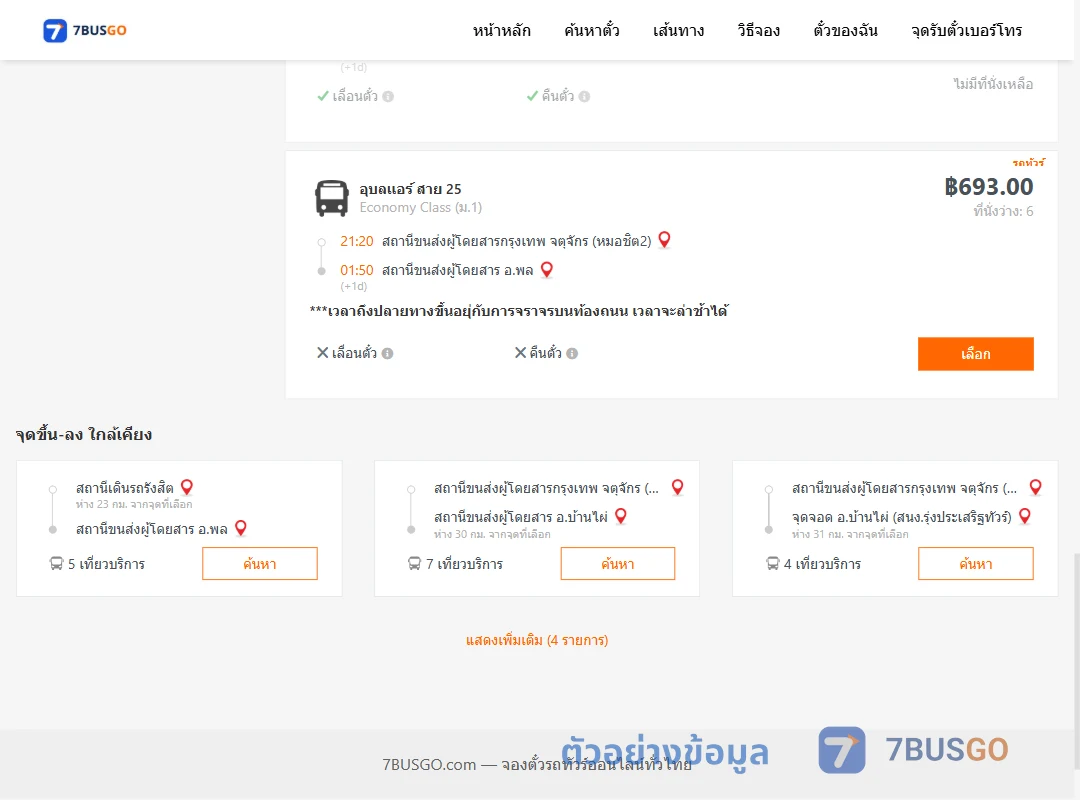Open the จุดรับตั๋วเบอร์โทร menu item
The height and width of the screenshot is (800, 1080).
(x=966, y=30)
